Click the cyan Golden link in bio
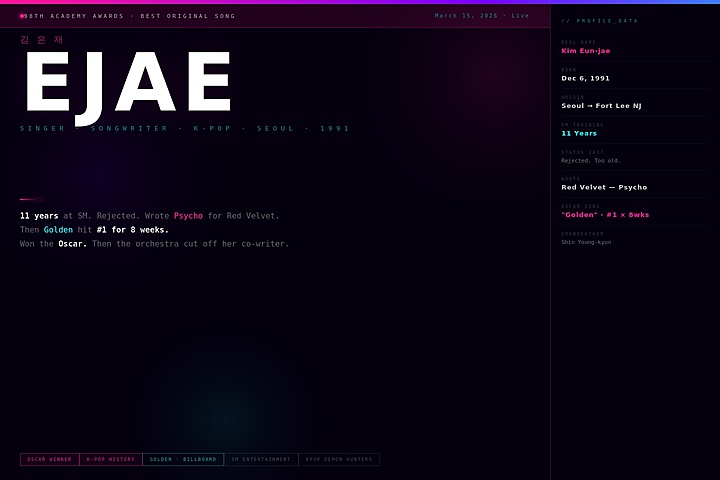The image size is (720, 480). (58, 230)
